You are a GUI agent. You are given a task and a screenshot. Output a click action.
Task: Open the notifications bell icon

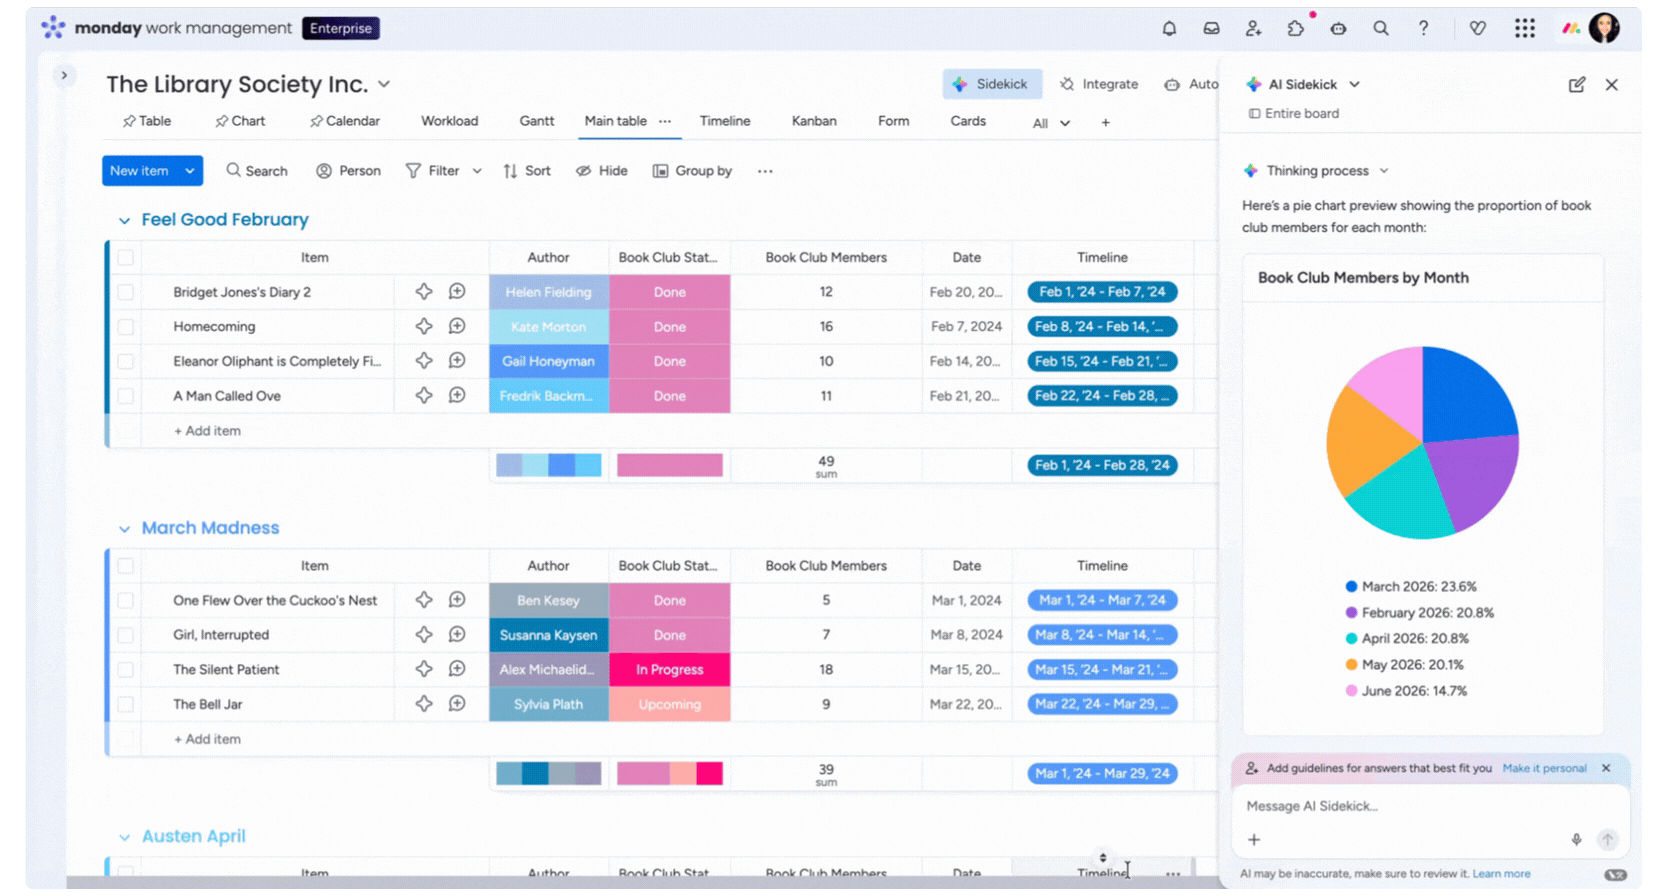tap(1169, 29)
